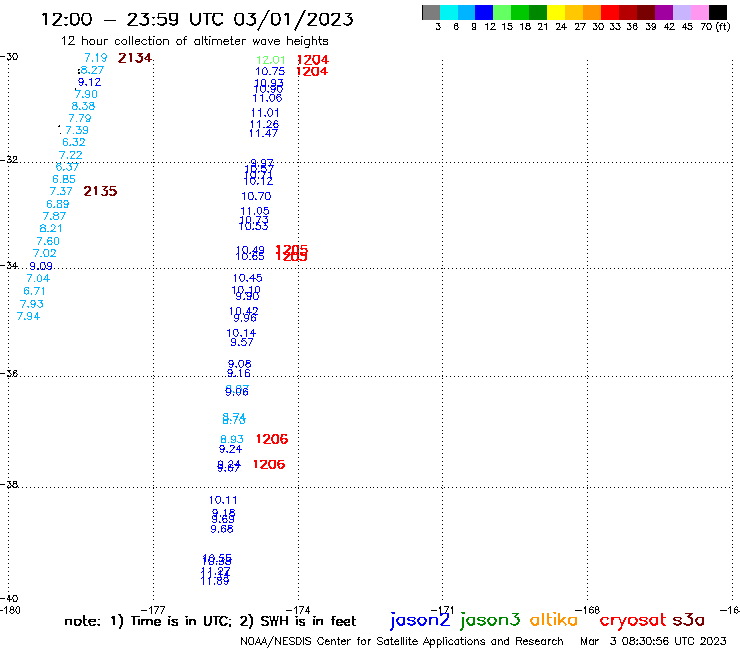The height and width of the screenshot is (650, 740).
Task: Click the black swatch ending the color bar
Action: pyautogui.click(x=718, y=12)
